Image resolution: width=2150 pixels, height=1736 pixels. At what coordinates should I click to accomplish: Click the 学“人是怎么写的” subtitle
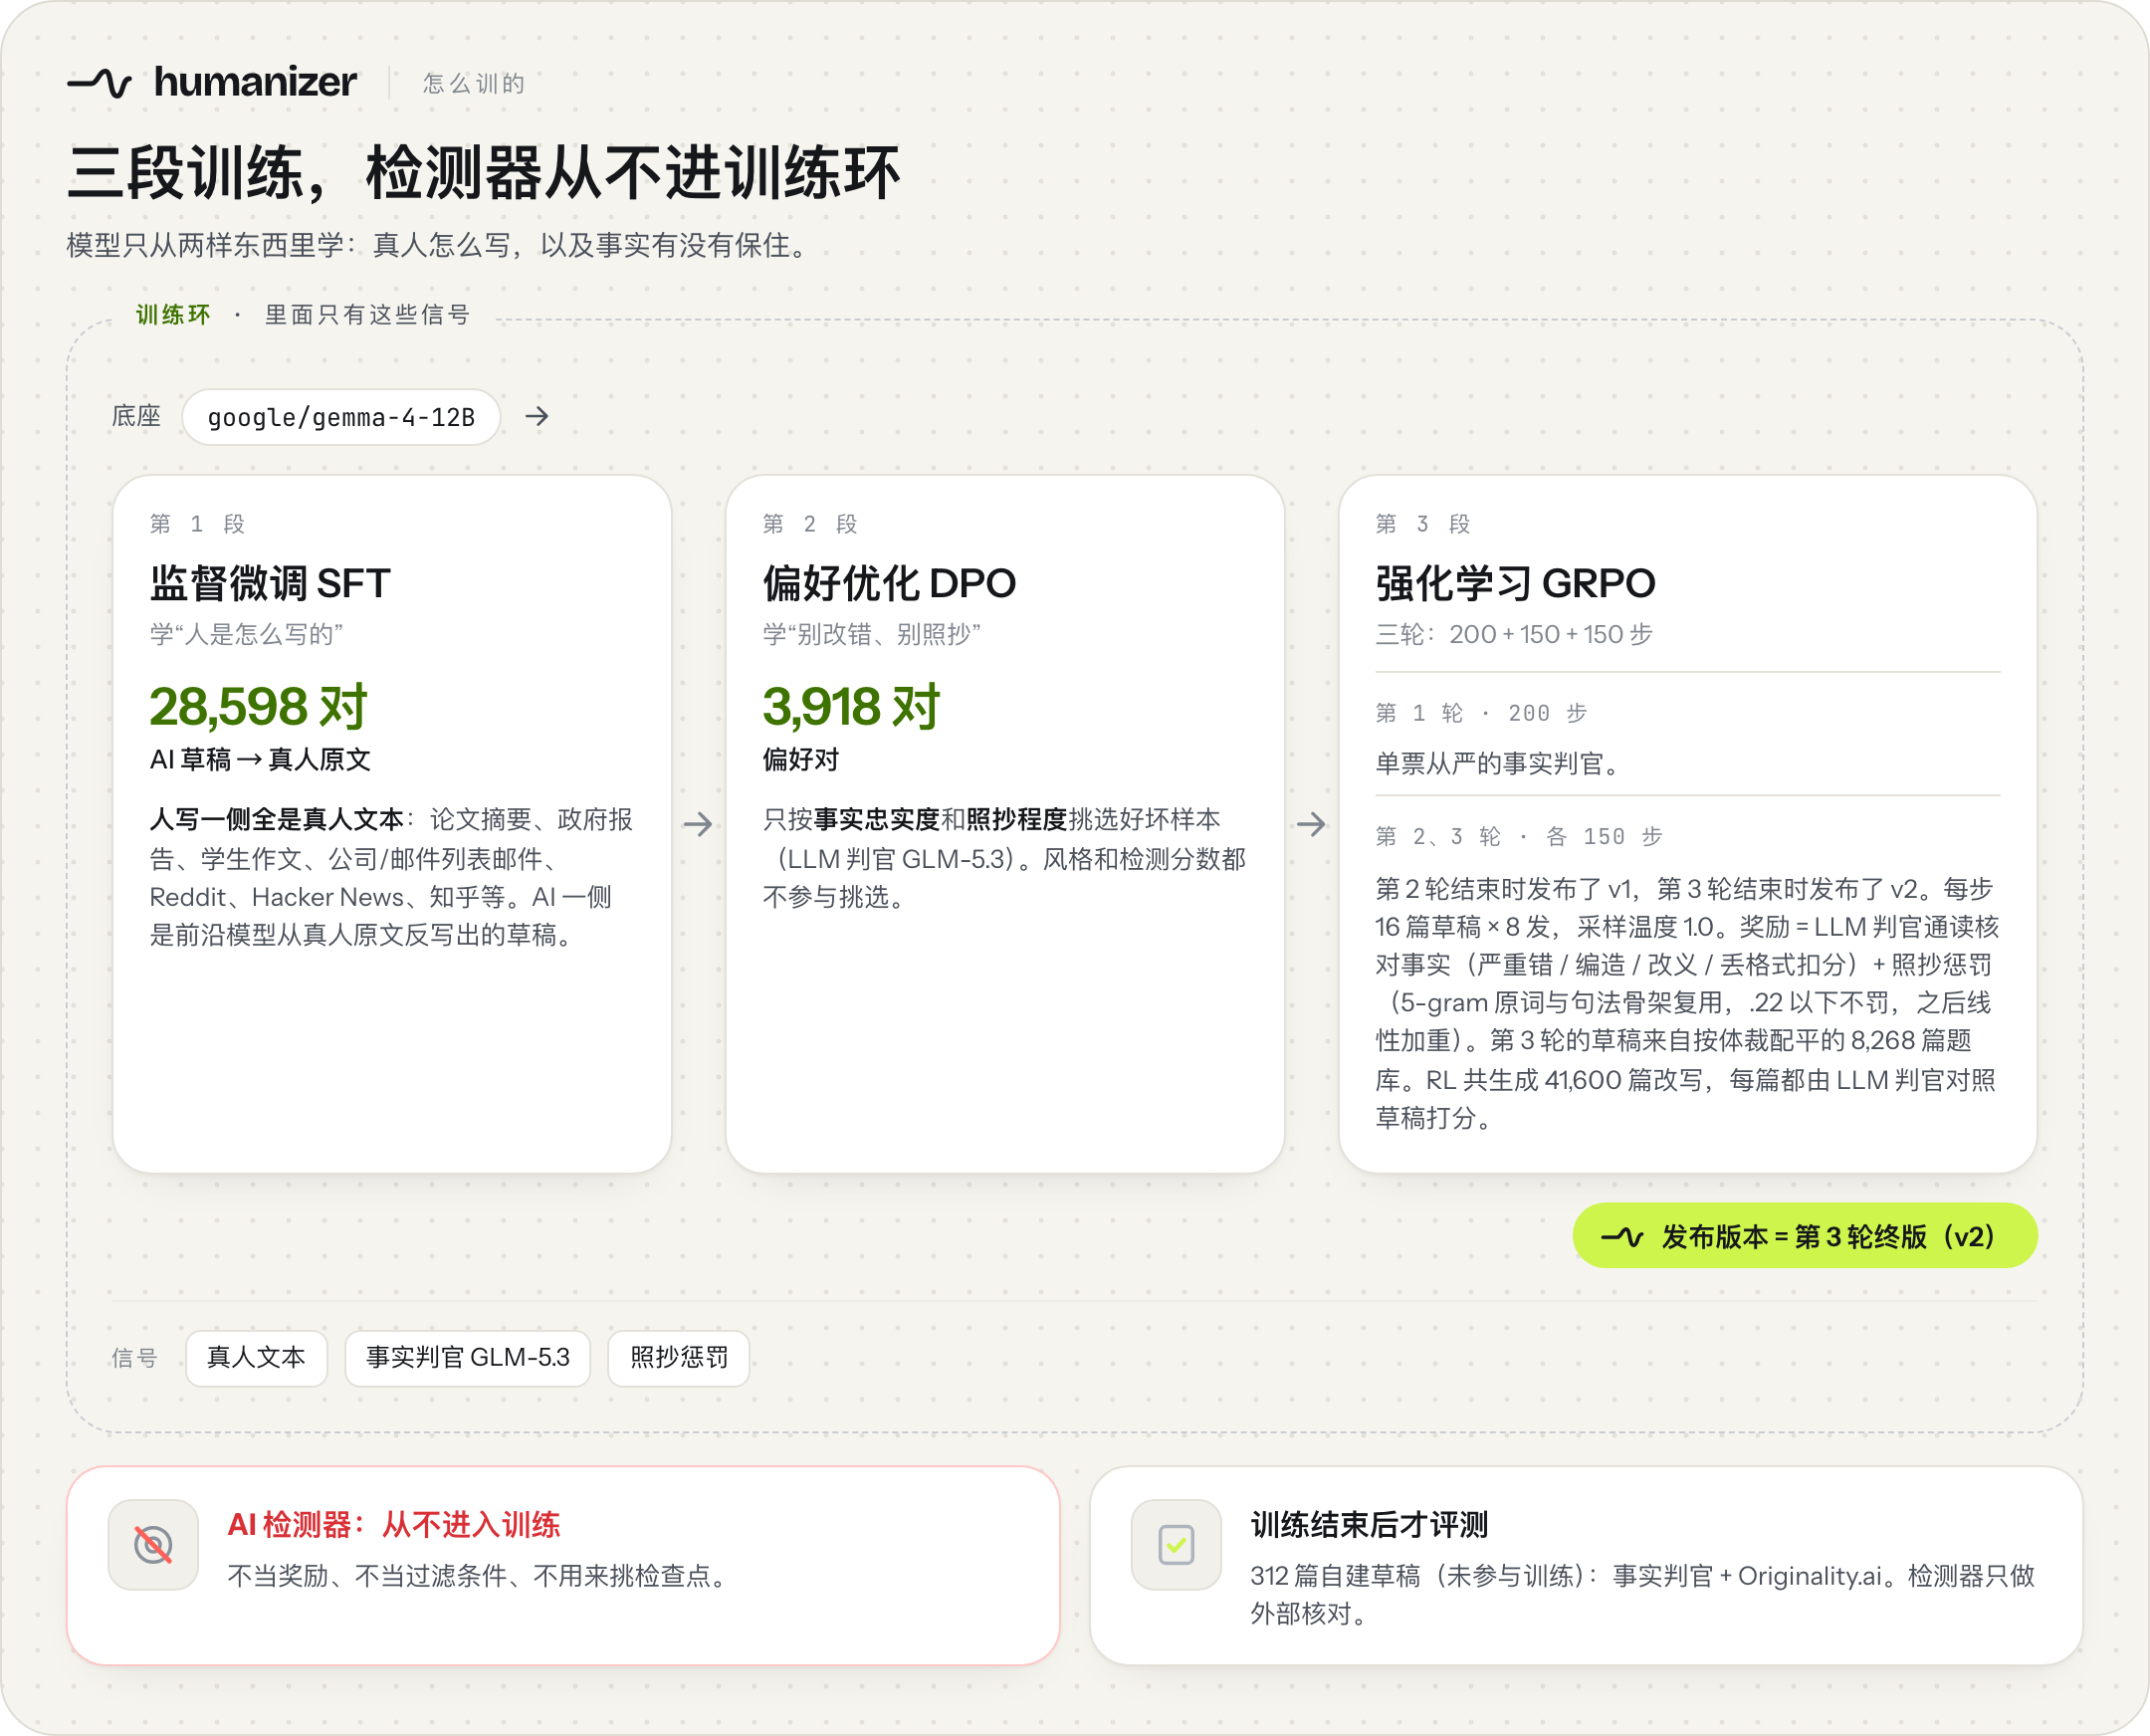pos(246,634)
